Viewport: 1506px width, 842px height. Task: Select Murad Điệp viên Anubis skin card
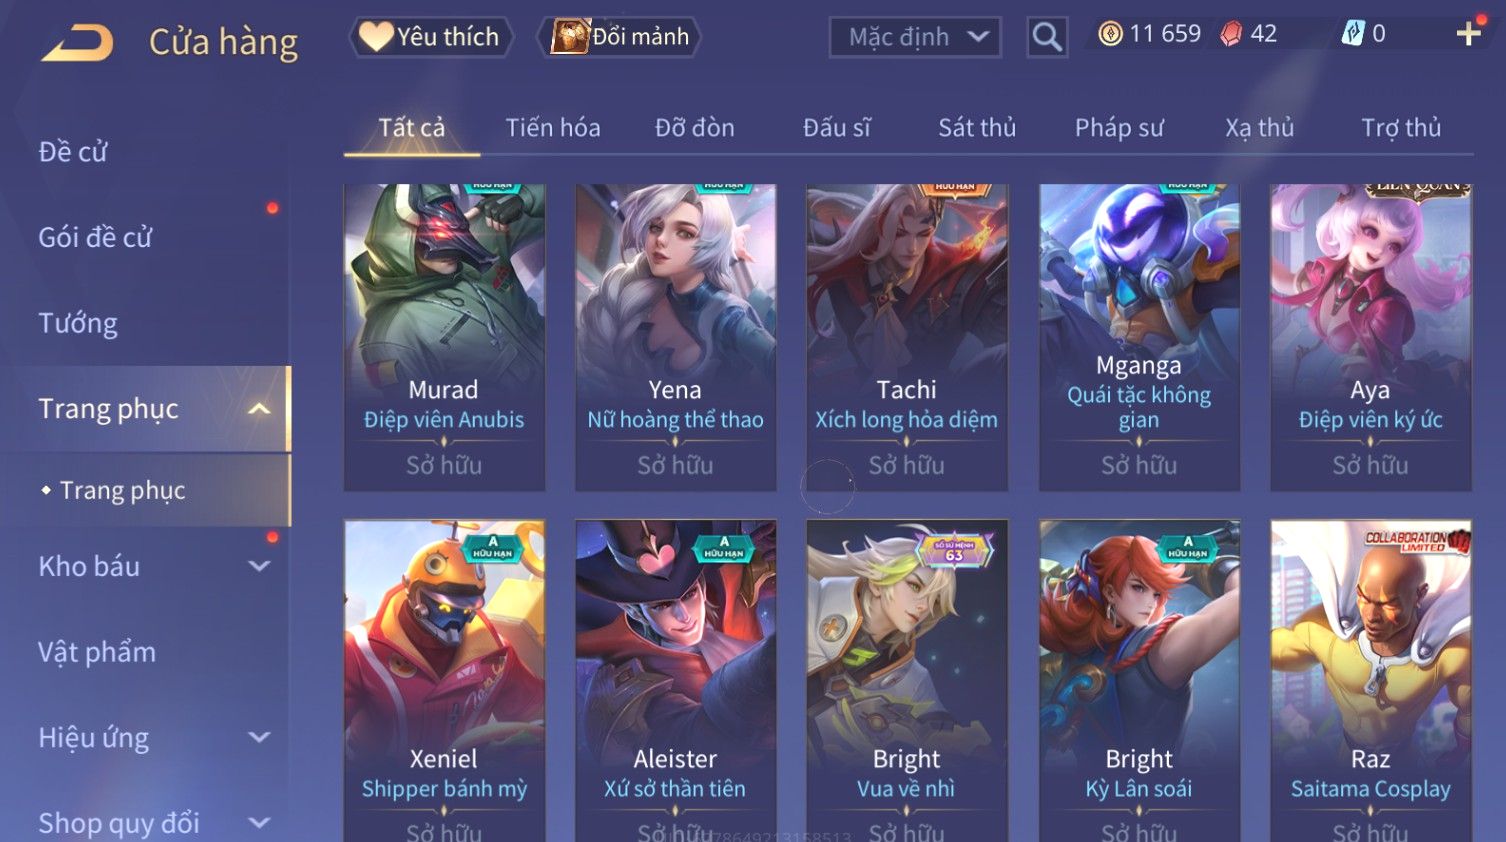444,337
